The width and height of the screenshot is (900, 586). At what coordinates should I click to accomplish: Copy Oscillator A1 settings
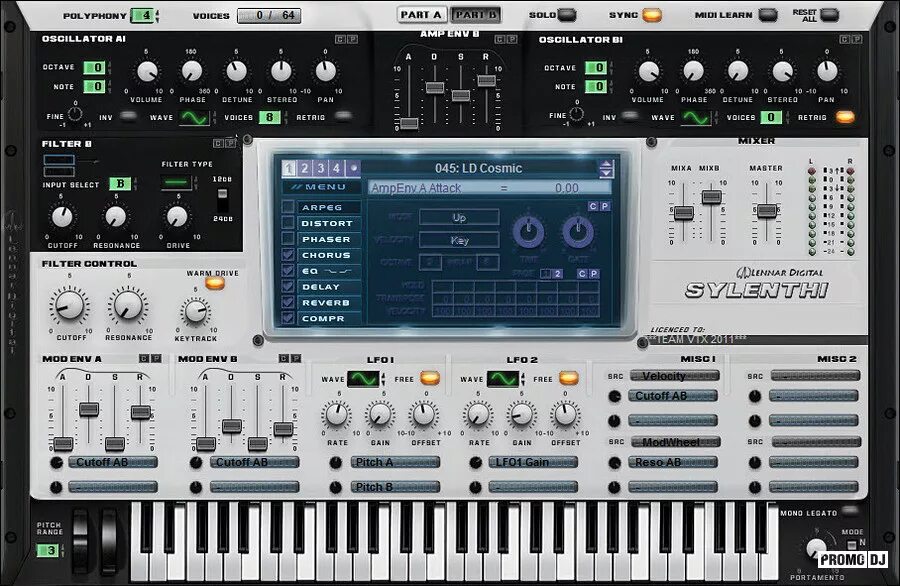click(340, 39)
